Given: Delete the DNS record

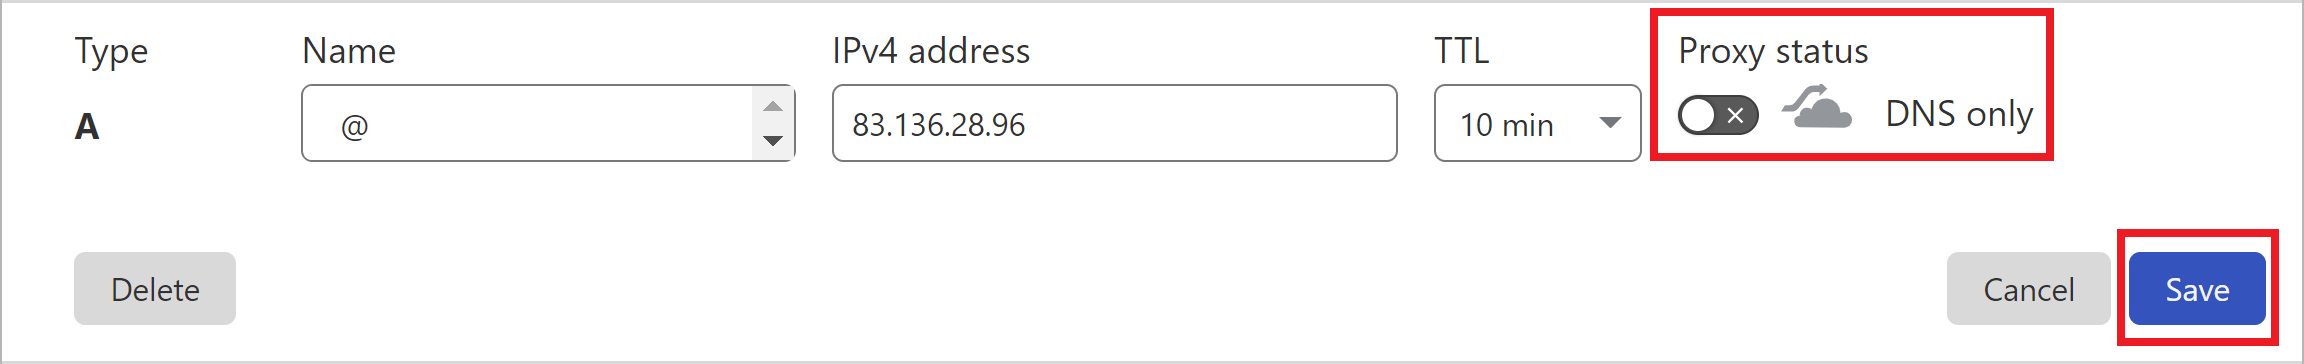Looking at the screenshot, I should (155, 289).
